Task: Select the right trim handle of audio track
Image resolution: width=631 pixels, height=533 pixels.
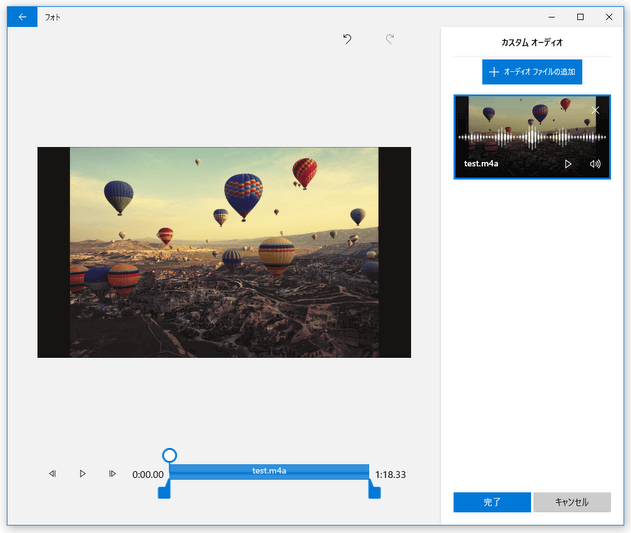Action: (x=374, y=490)
